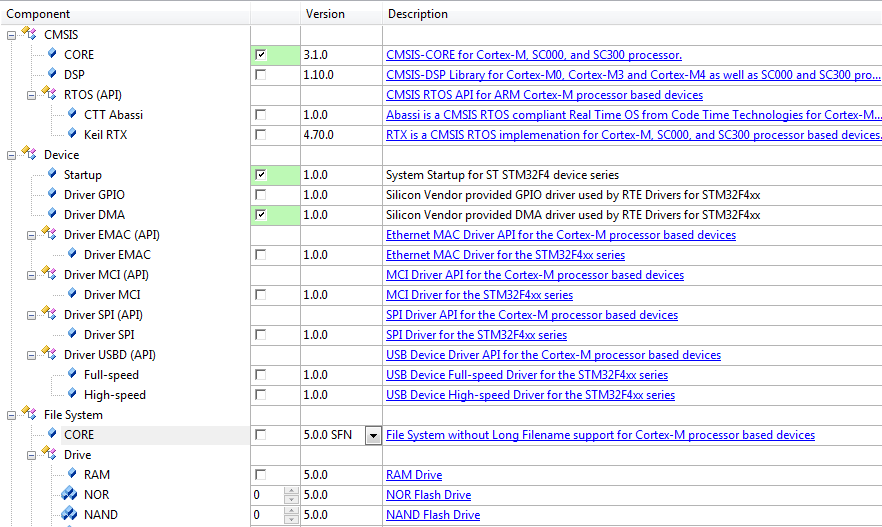Select the High-speed tree item
Image resolution: width=882 pixels, height=527 pixels.
(x=114, y=395)
